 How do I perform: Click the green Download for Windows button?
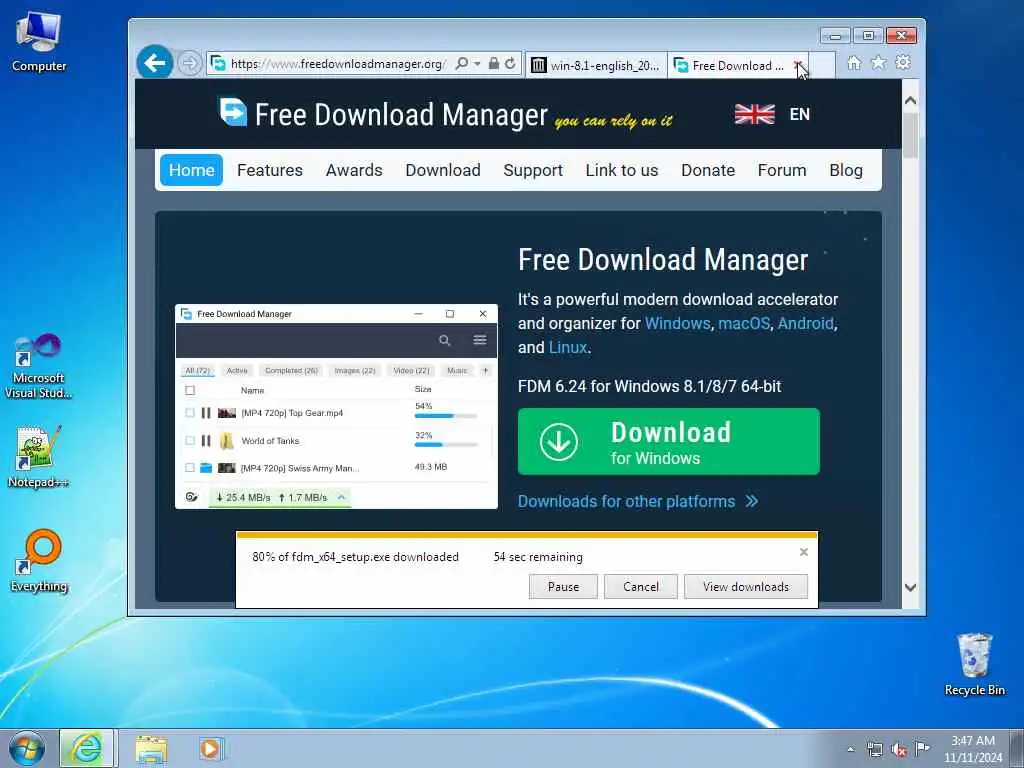[668, 441]
